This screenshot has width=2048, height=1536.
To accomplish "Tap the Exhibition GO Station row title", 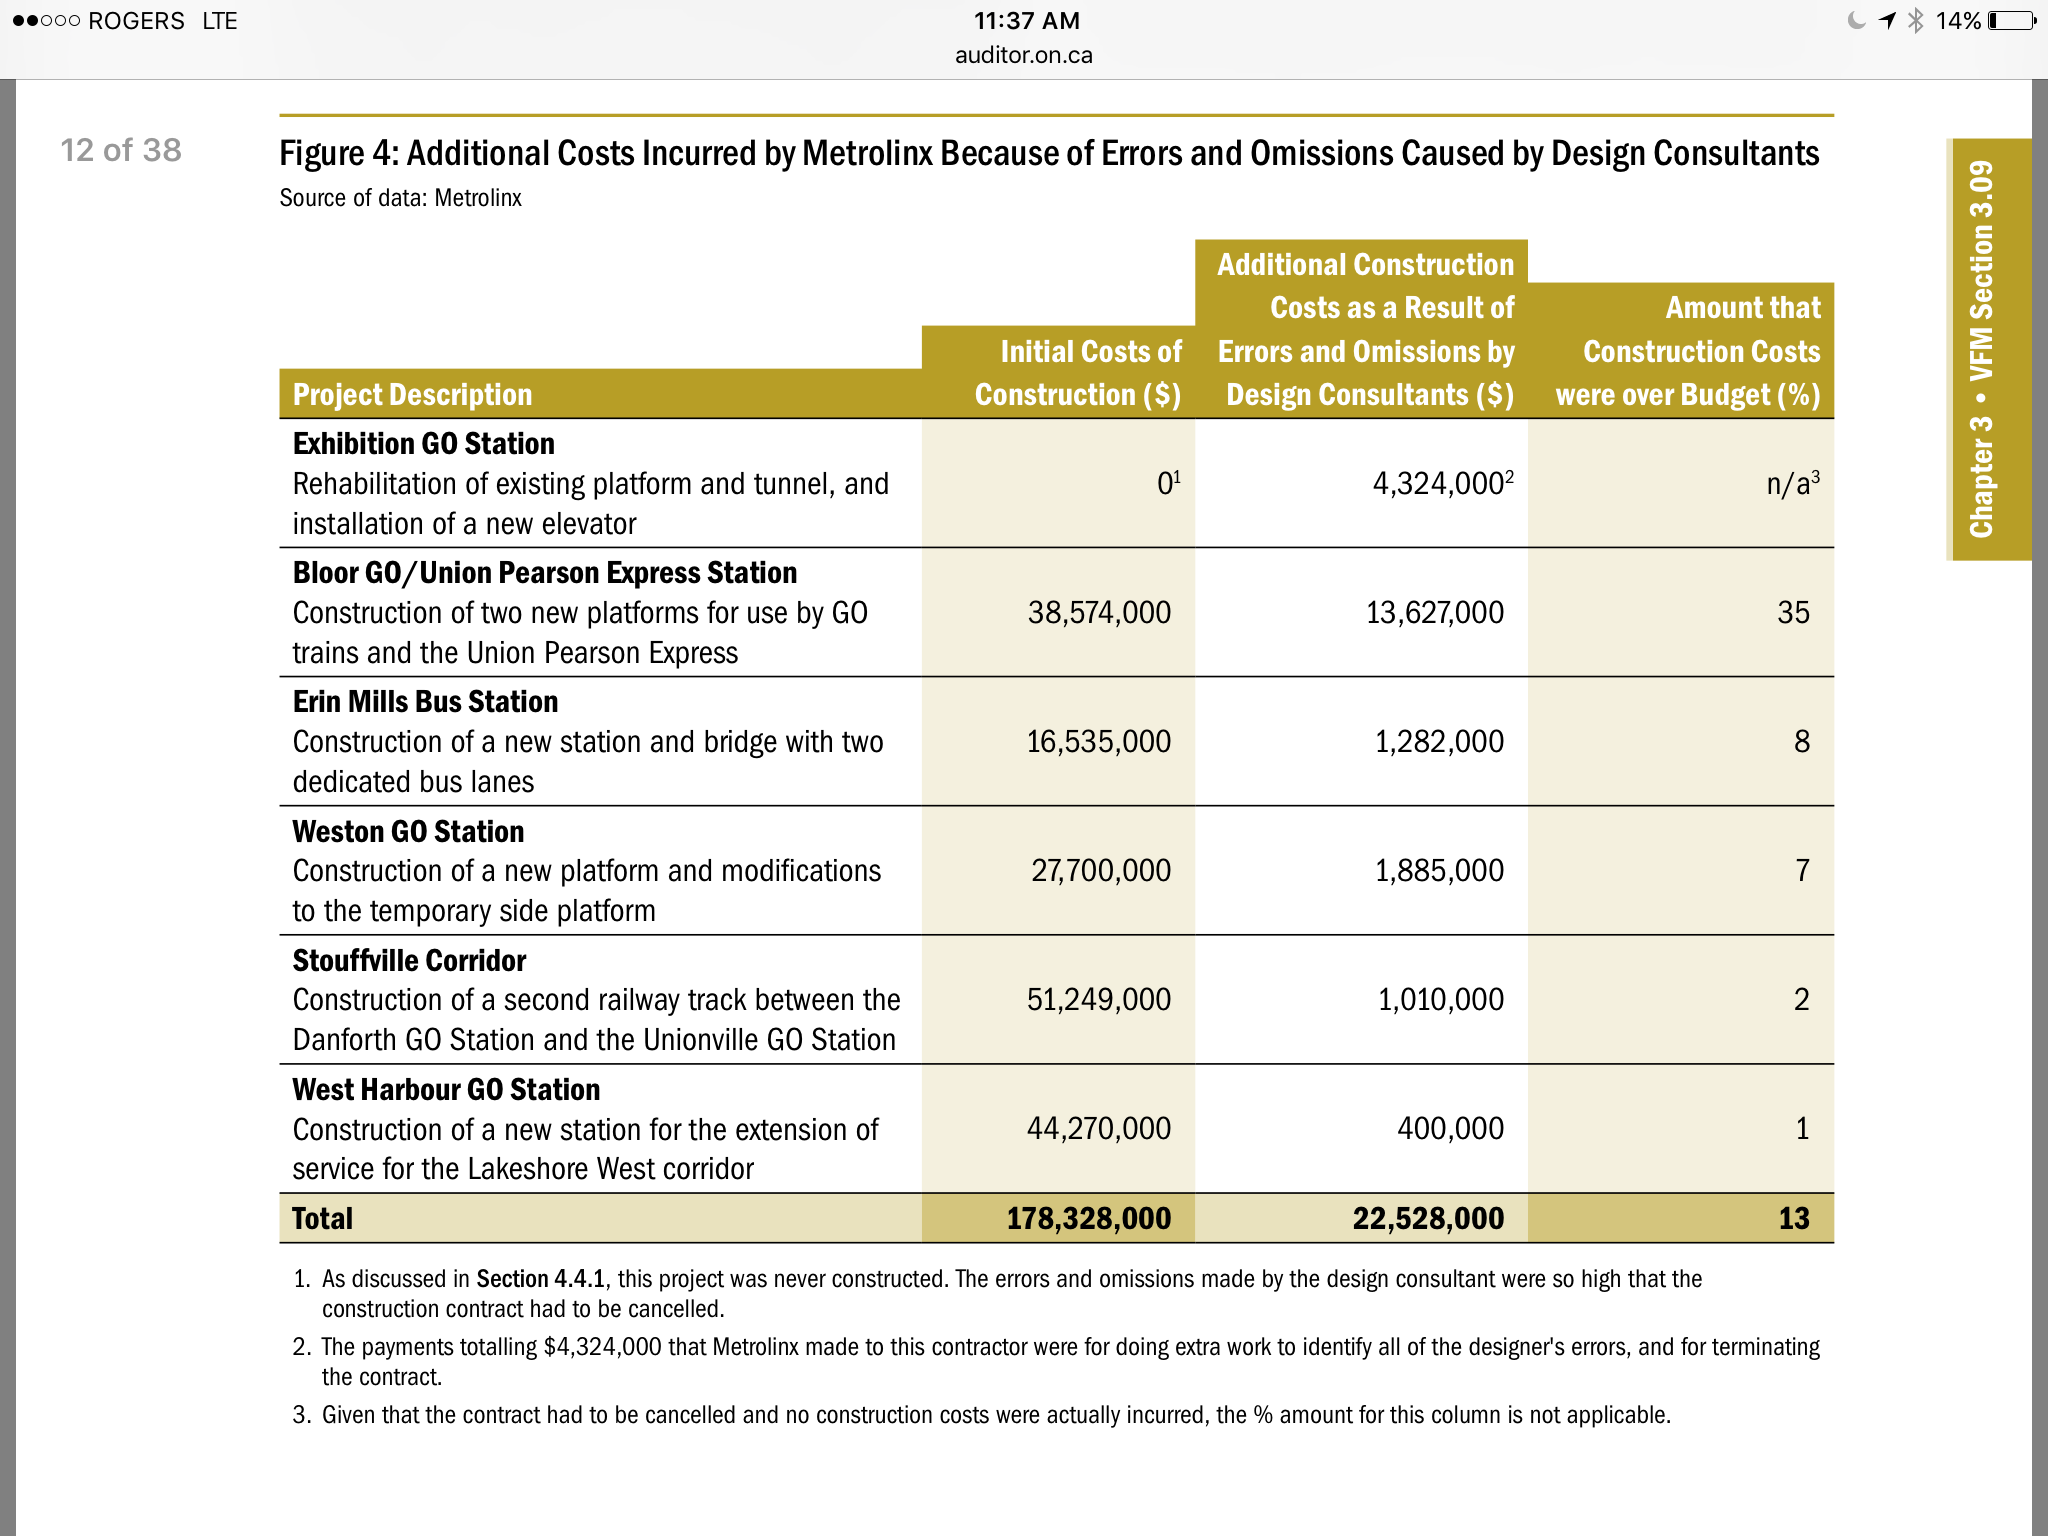I will pyautogui.click(x=423, y=444).
